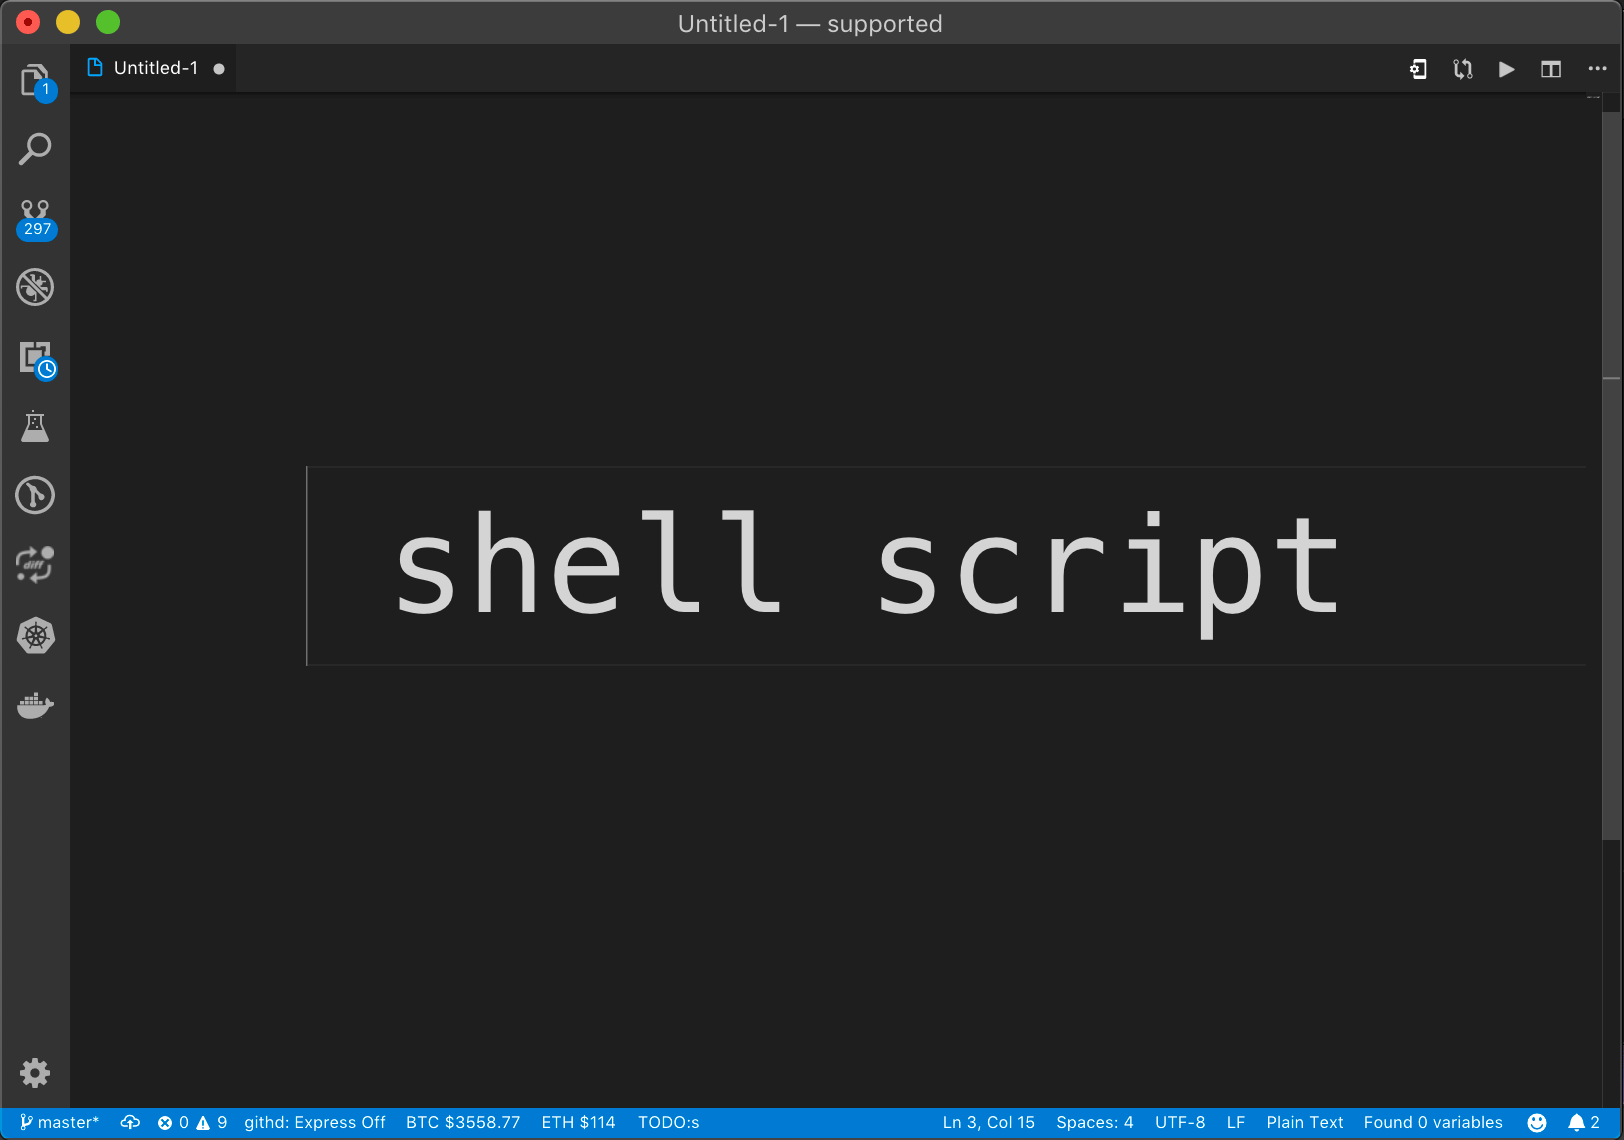
Task: Select the Git graph sidebar icon
Action: point(35,495)
